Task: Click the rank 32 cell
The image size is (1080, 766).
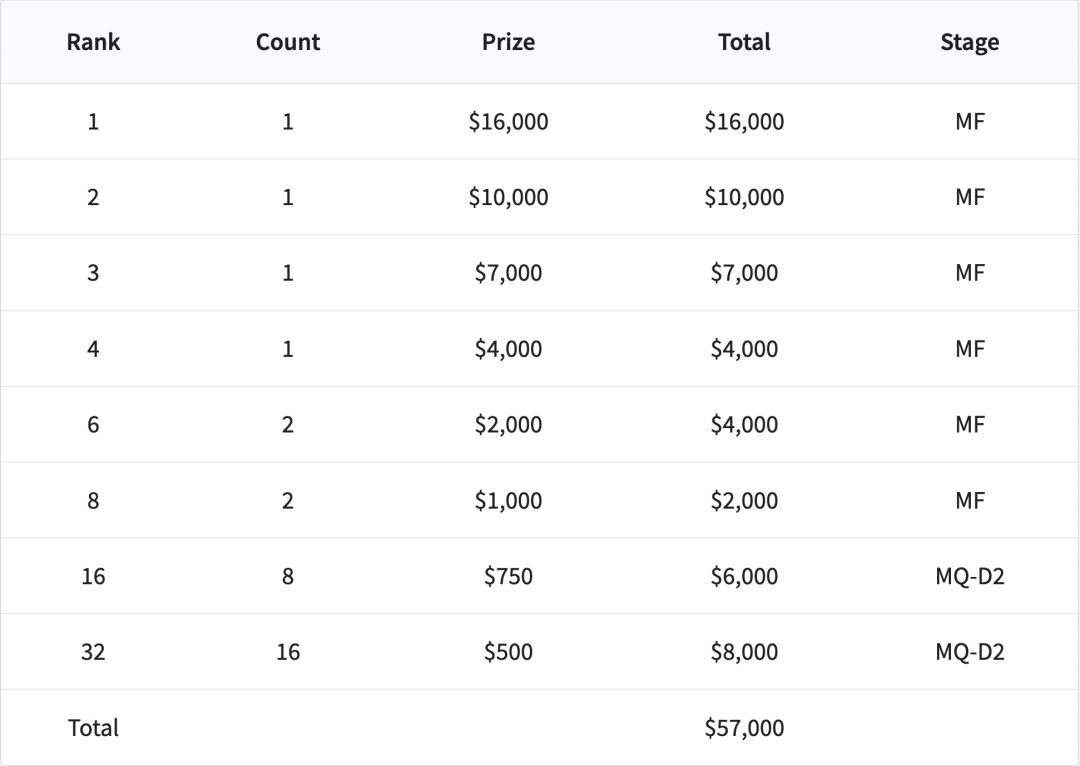Action: click(93, 652)
